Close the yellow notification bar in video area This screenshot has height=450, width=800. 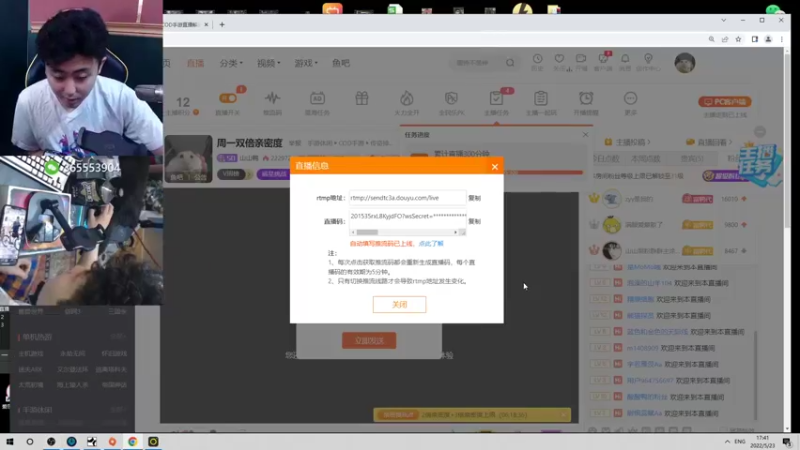pyautogui.click(x=564, y=415)
